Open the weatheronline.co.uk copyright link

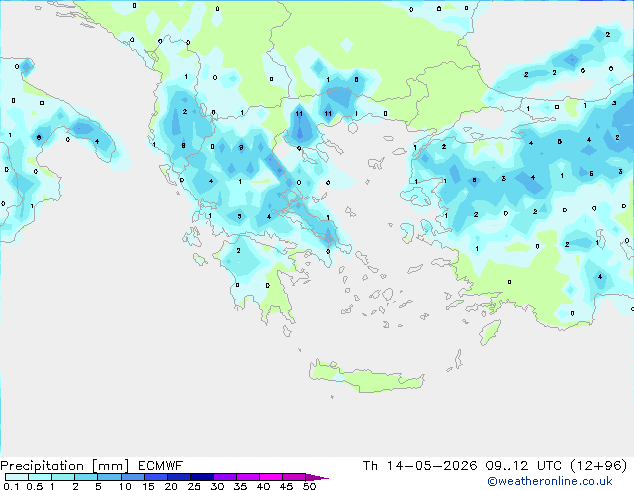click(x=550, y=481)
